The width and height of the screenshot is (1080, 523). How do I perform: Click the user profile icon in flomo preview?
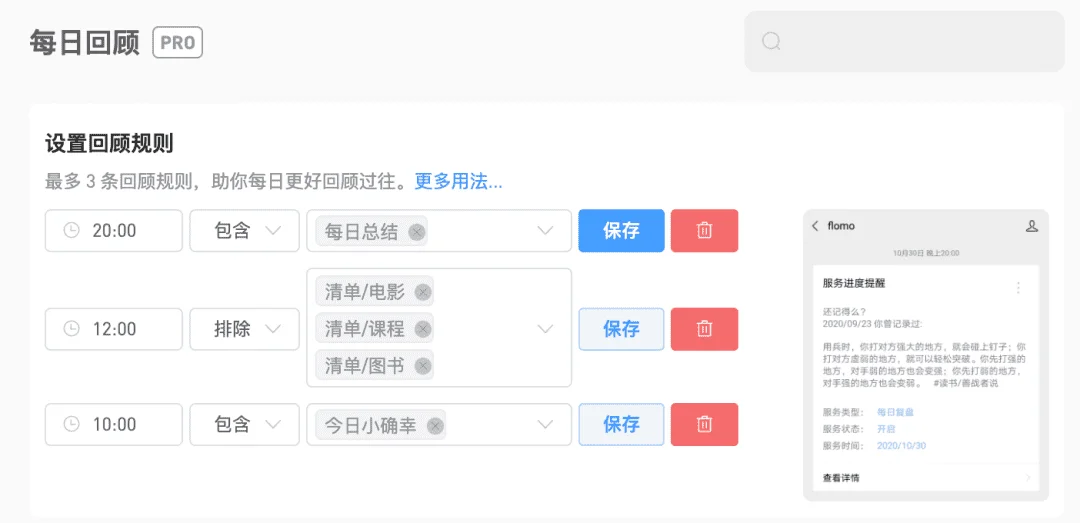pos(1031,226)
